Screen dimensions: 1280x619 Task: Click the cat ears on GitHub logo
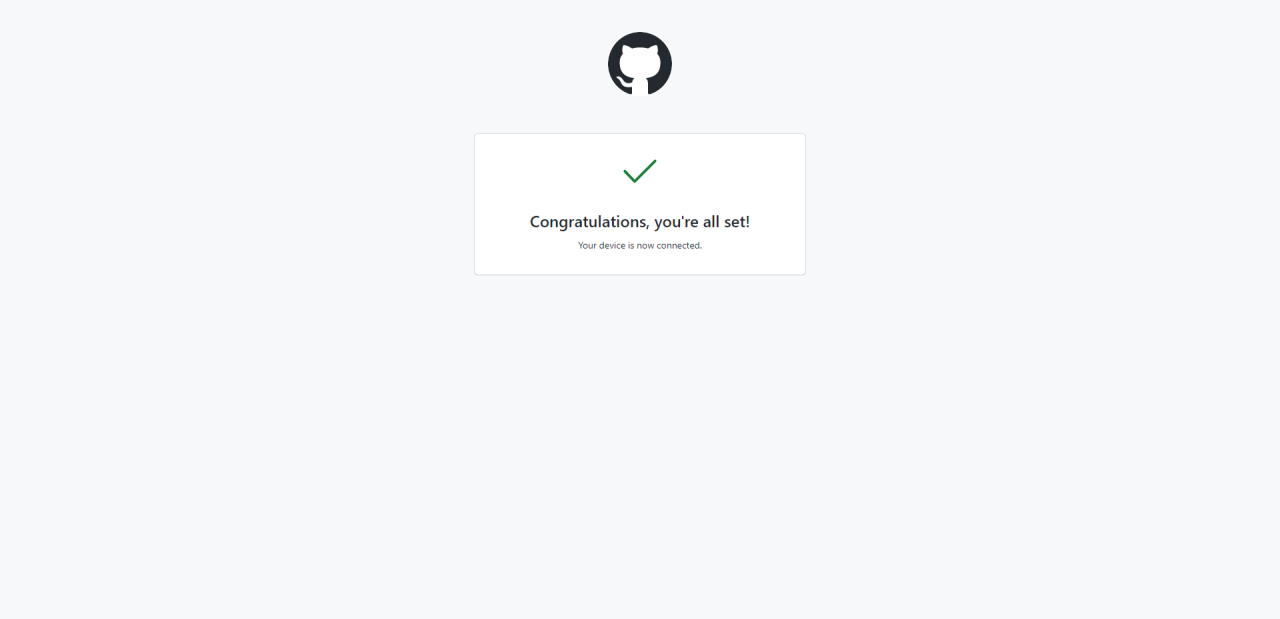[640, 49]
